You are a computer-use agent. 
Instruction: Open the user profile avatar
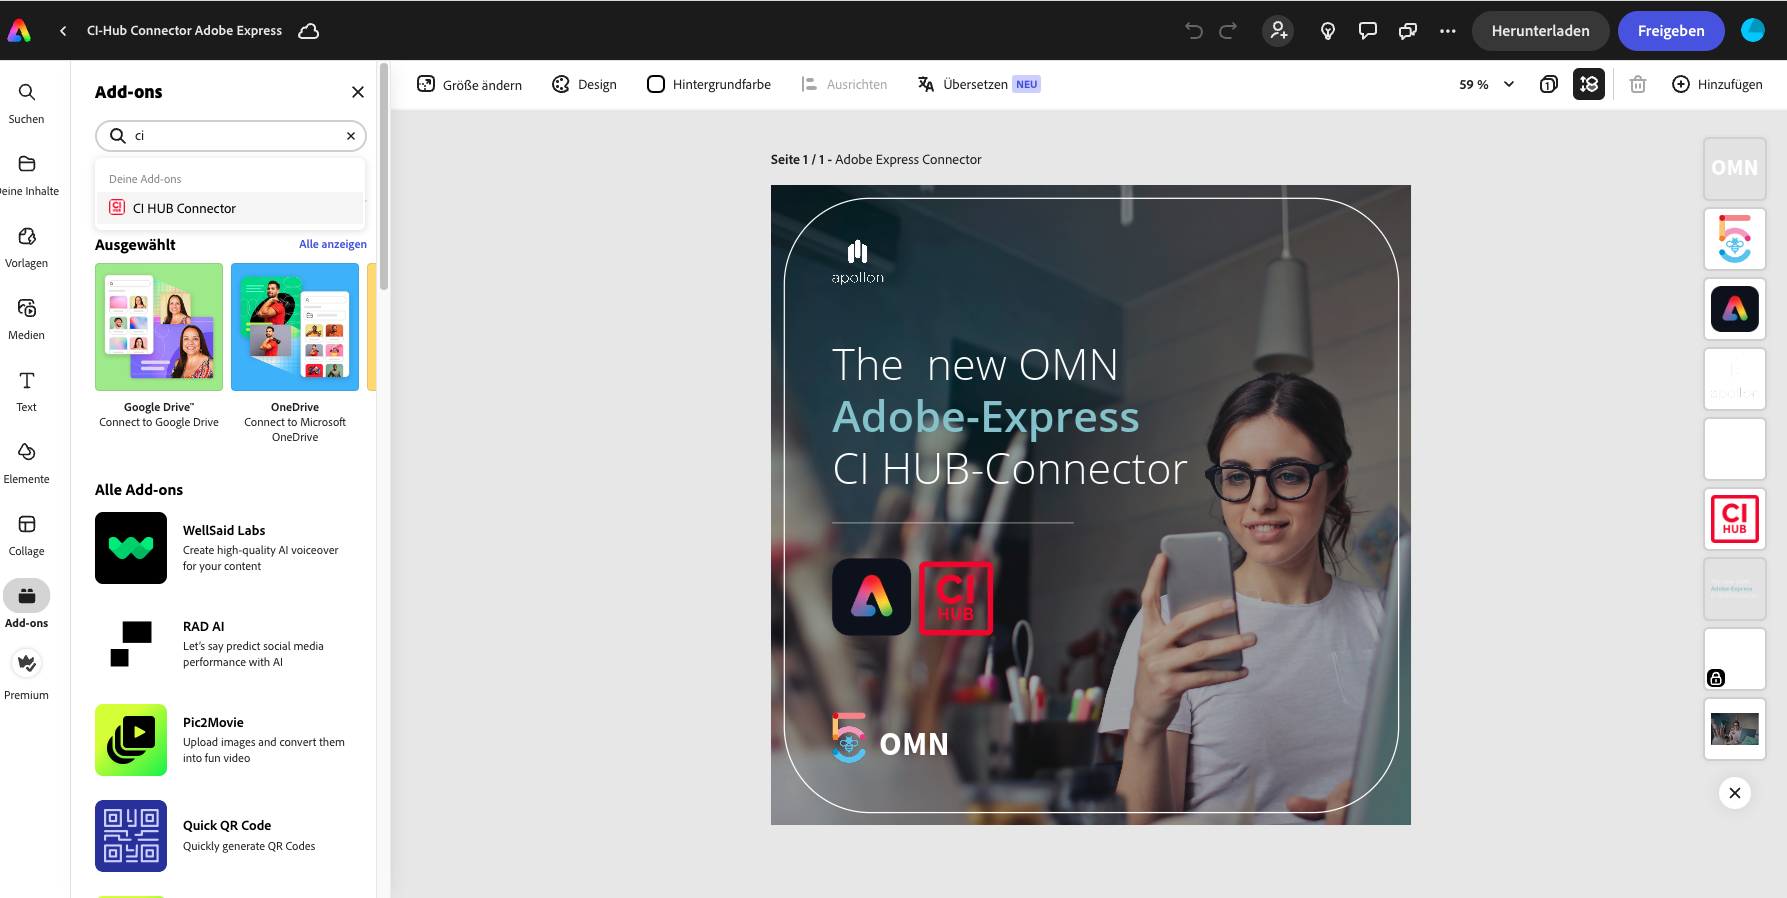[x=1753, y=31]
